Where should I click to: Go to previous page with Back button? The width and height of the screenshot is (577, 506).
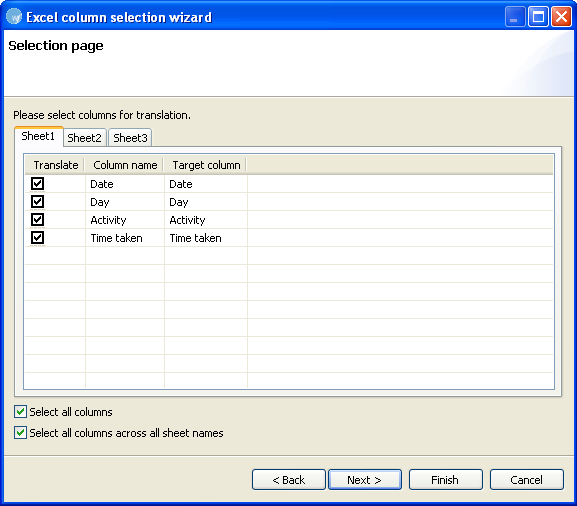289,480
